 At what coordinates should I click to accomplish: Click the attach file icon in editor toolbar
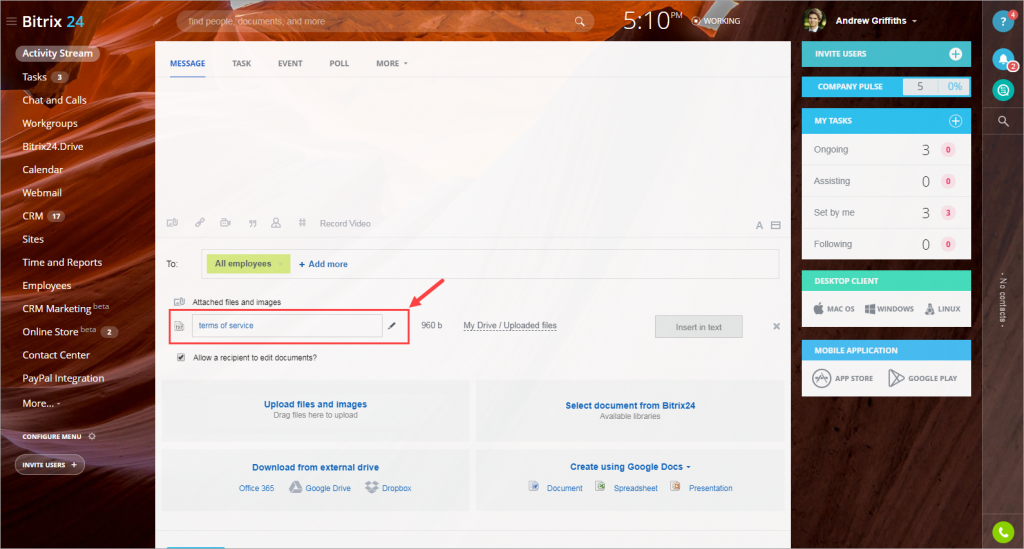coord(172,223)
